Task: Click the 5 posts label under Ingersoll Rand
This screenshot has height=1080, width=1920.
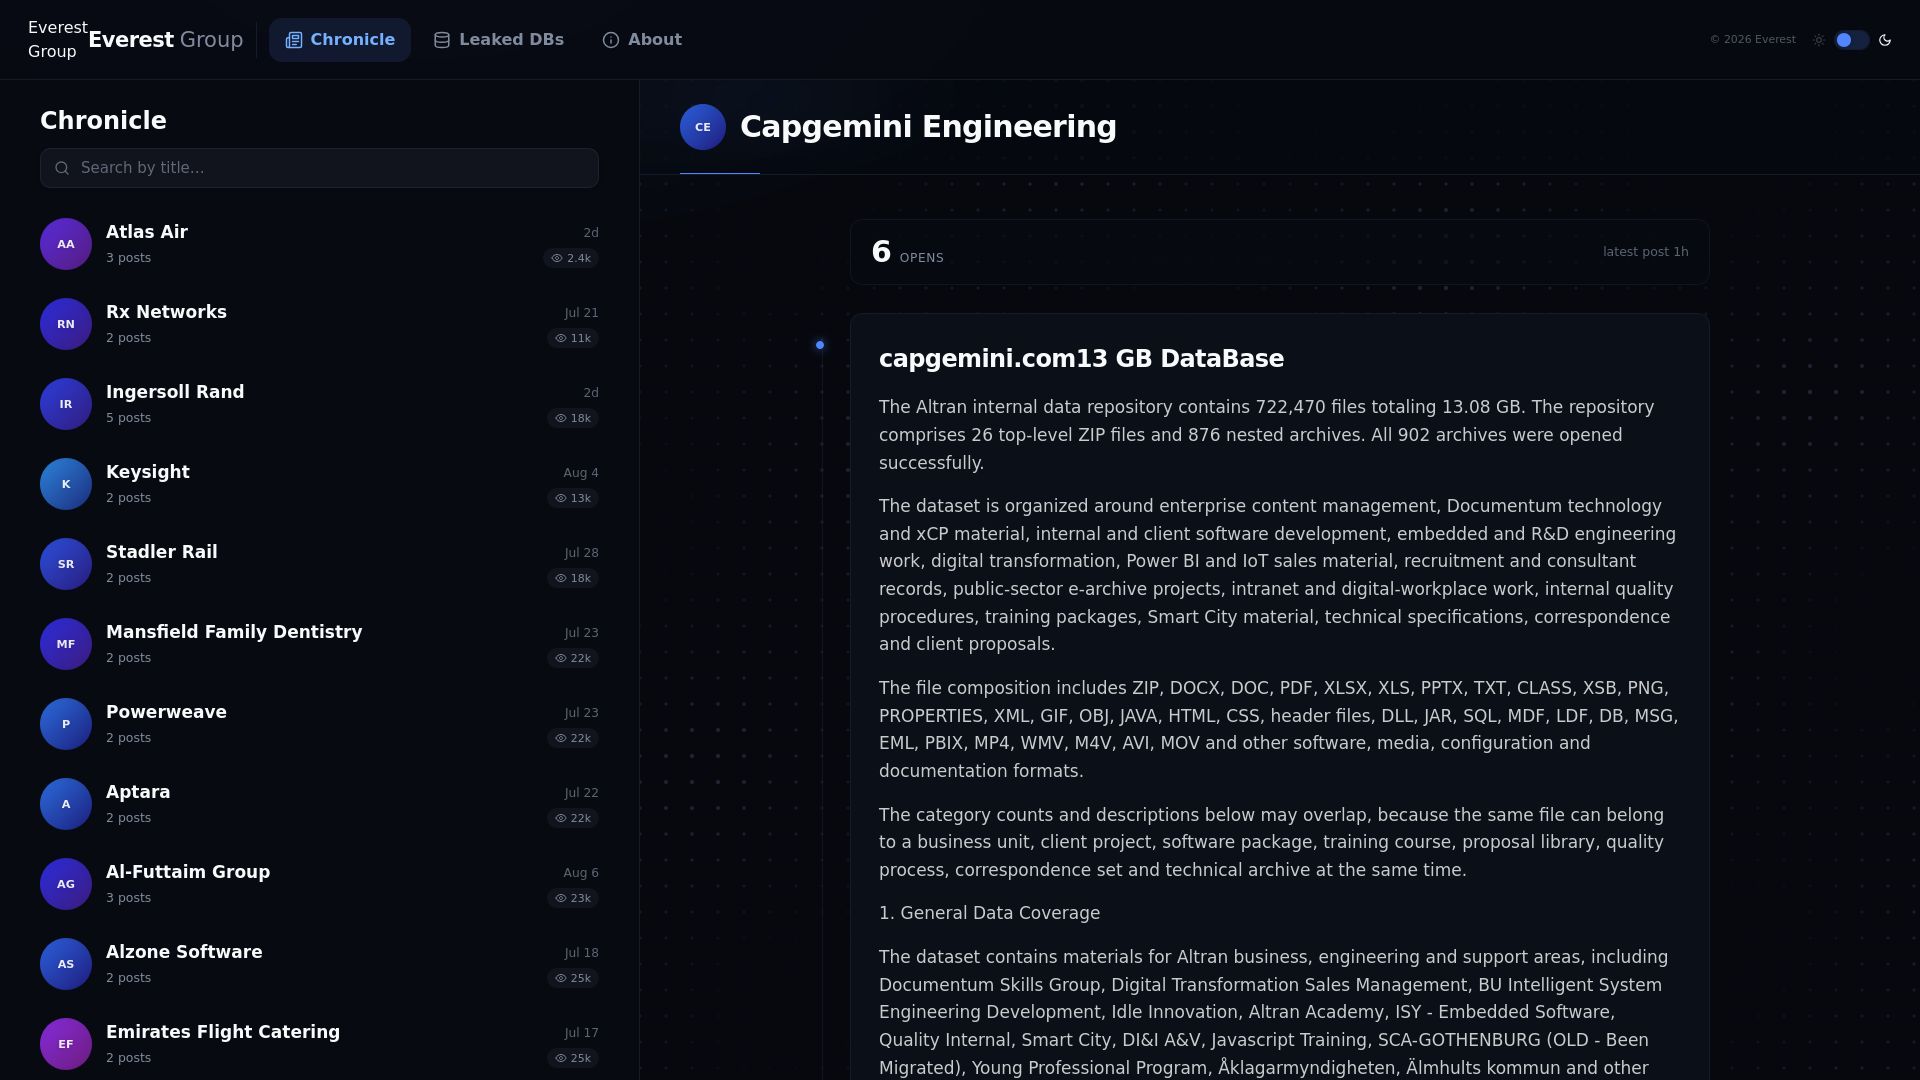Action: pyautogui.click(x=129, y=418)
